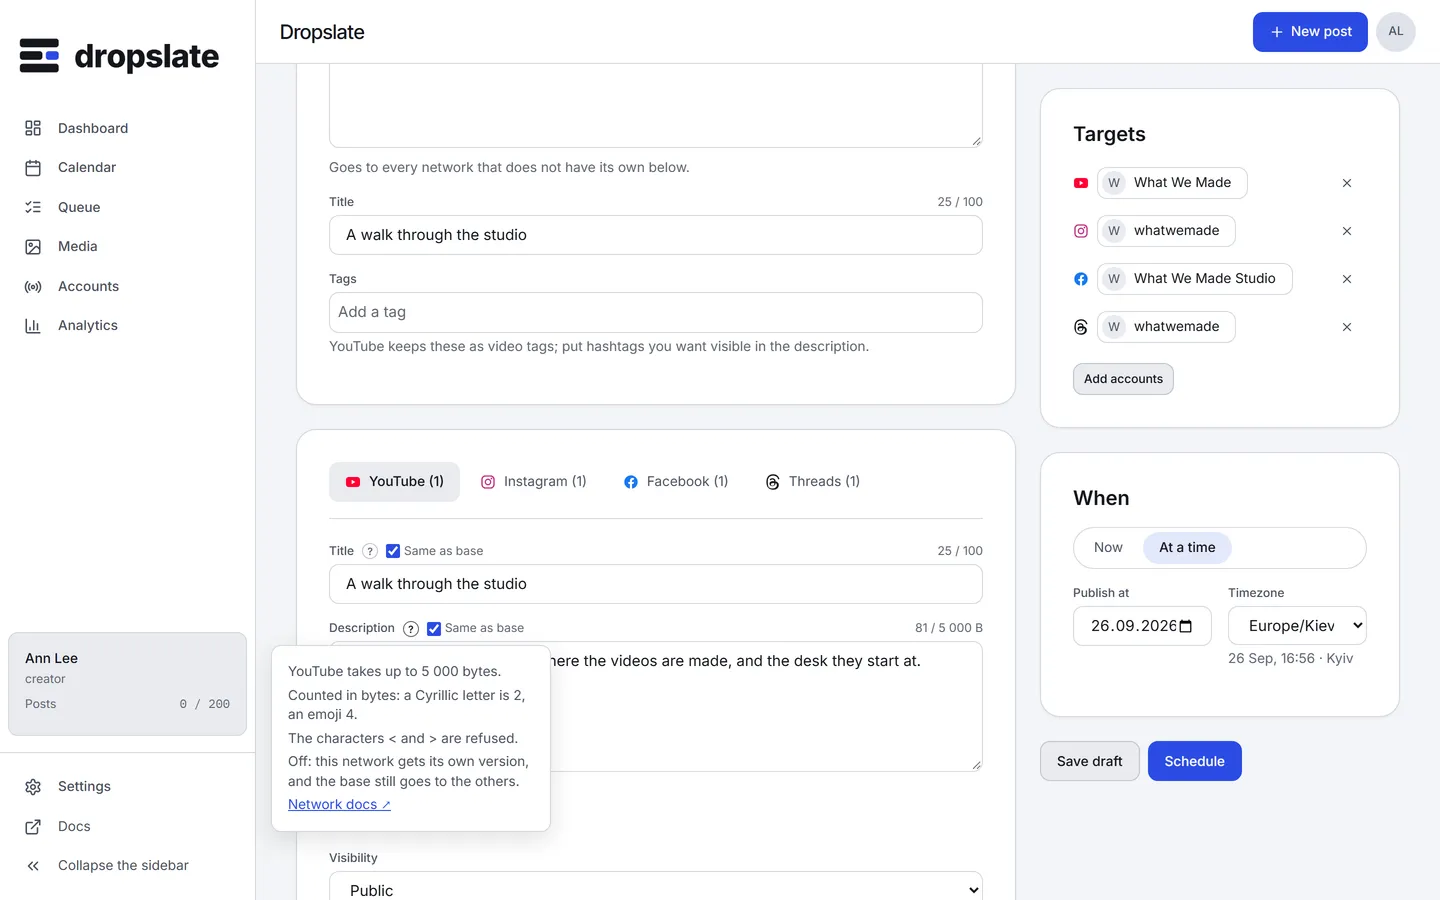
Task: Uncheck Same as base for Description
Action: (434, 629)
